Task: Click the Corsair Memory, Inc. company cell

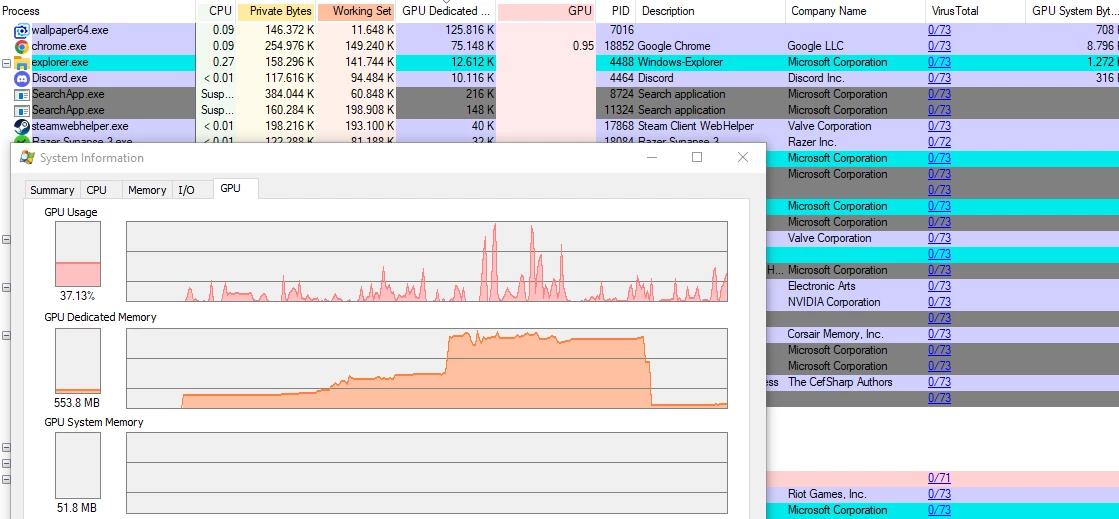Action: click(835, 334)
